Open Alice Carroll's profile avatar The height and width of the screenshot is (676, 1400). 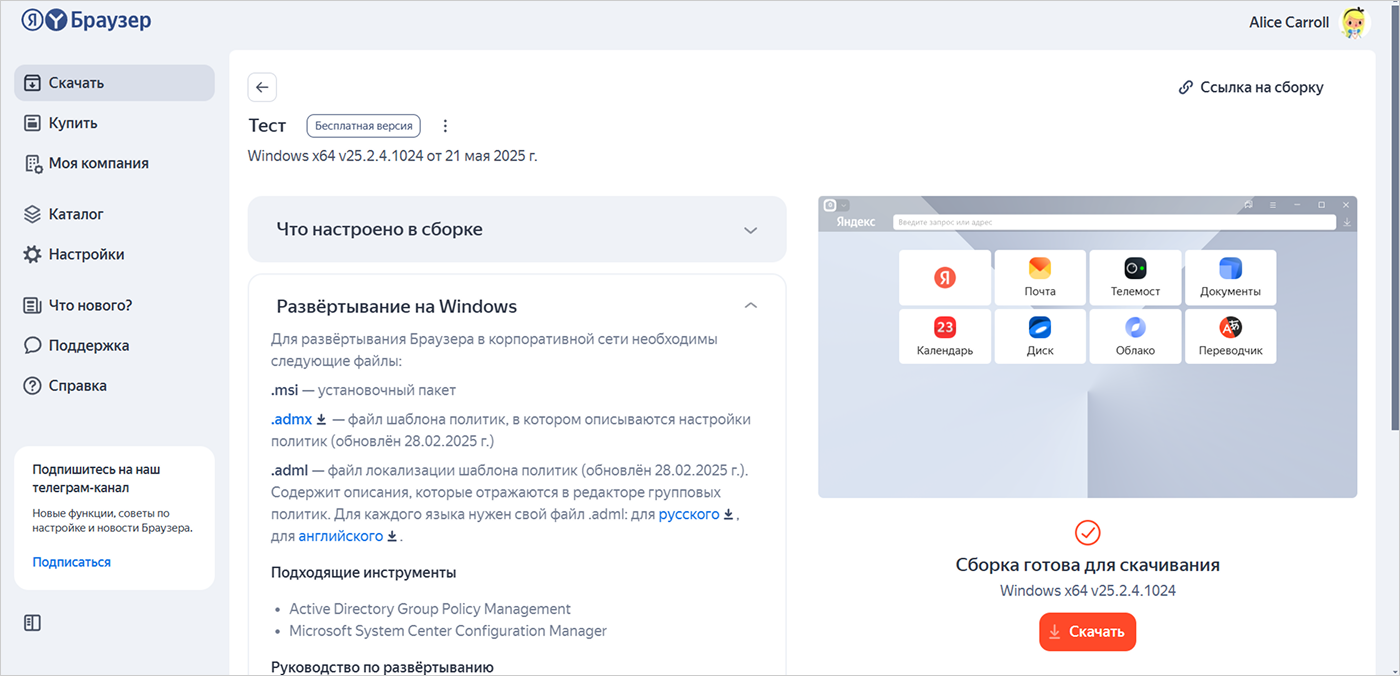click(1354, 22)
